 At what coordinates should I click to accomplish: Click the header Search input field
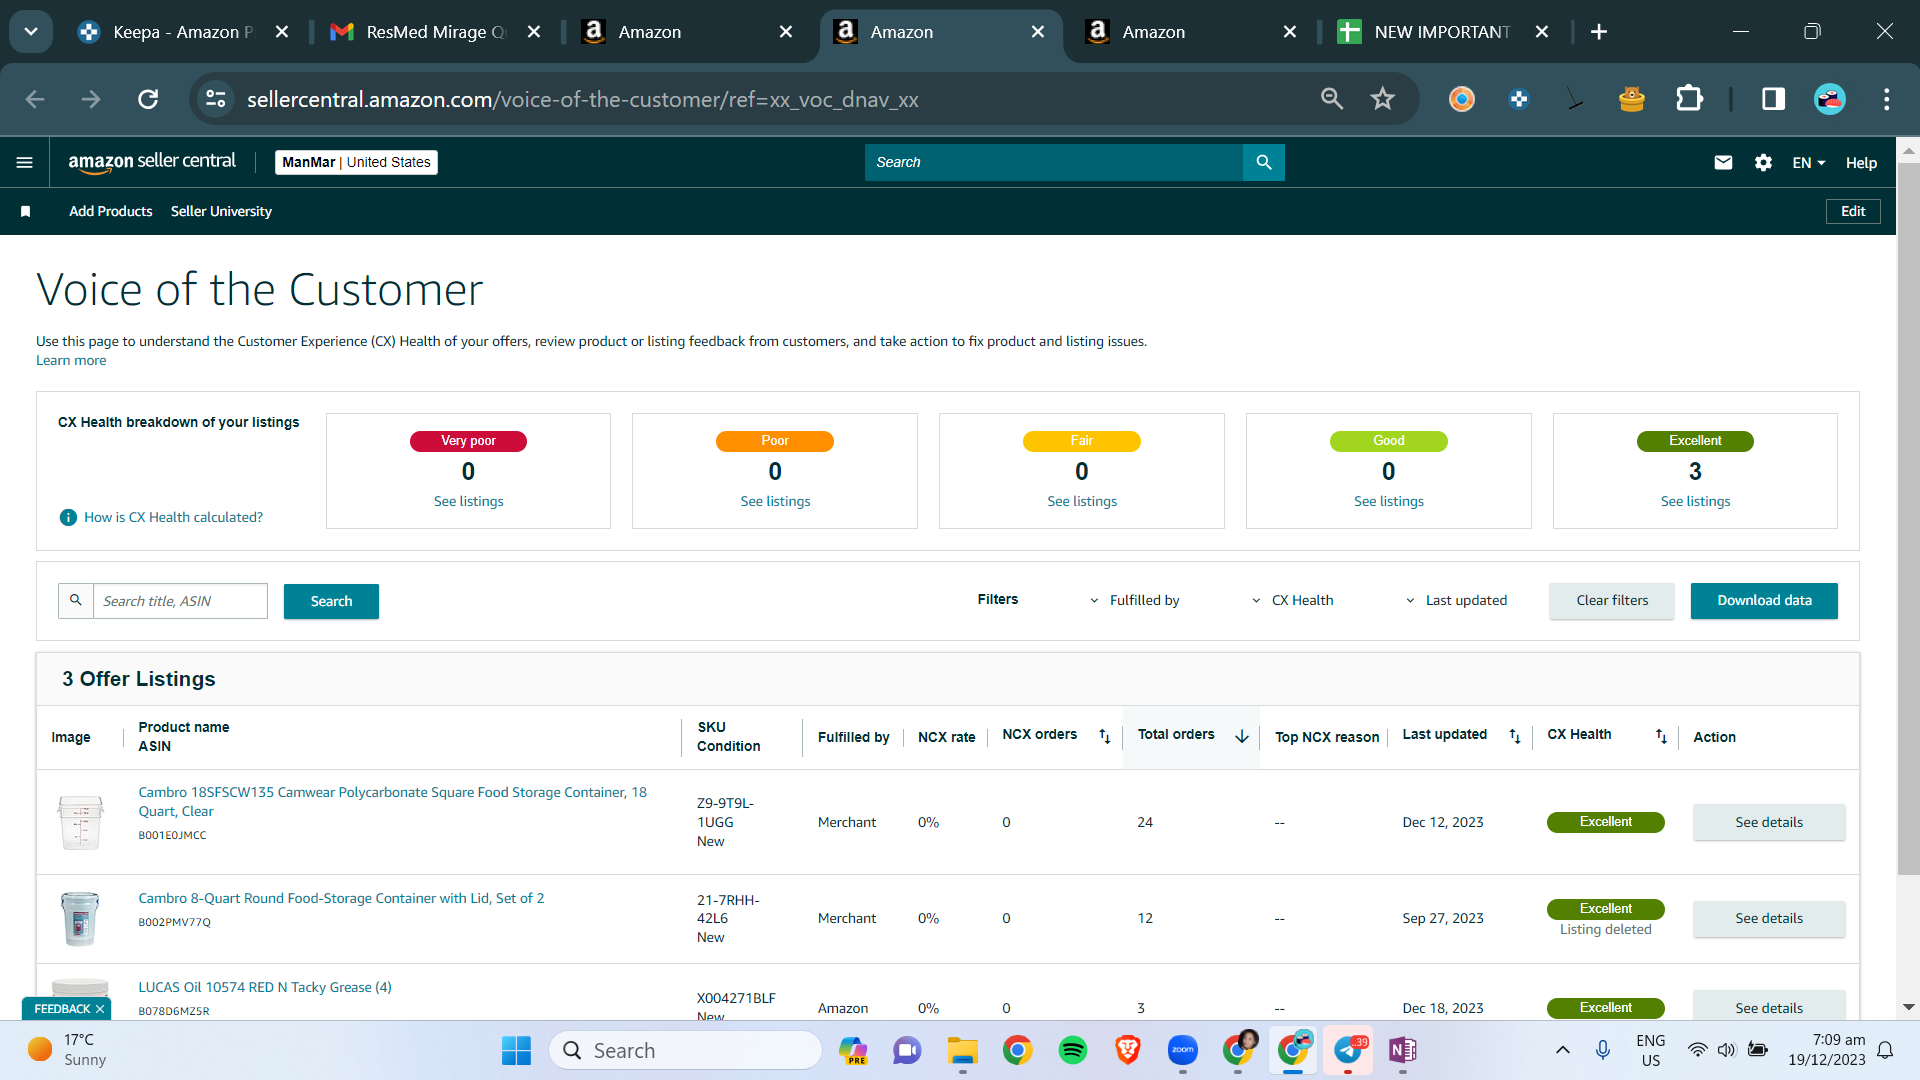pos(1054,162)
